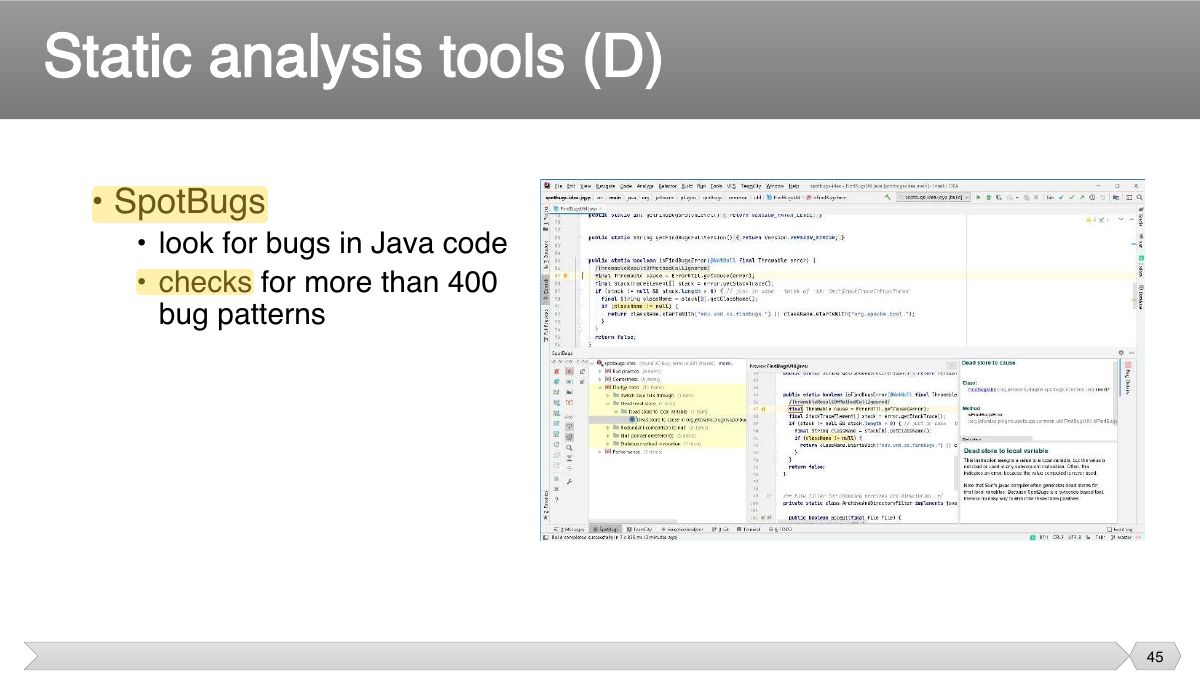Open the Edit menu in the IDE
Screen dimensions: 1200x676
571,186
